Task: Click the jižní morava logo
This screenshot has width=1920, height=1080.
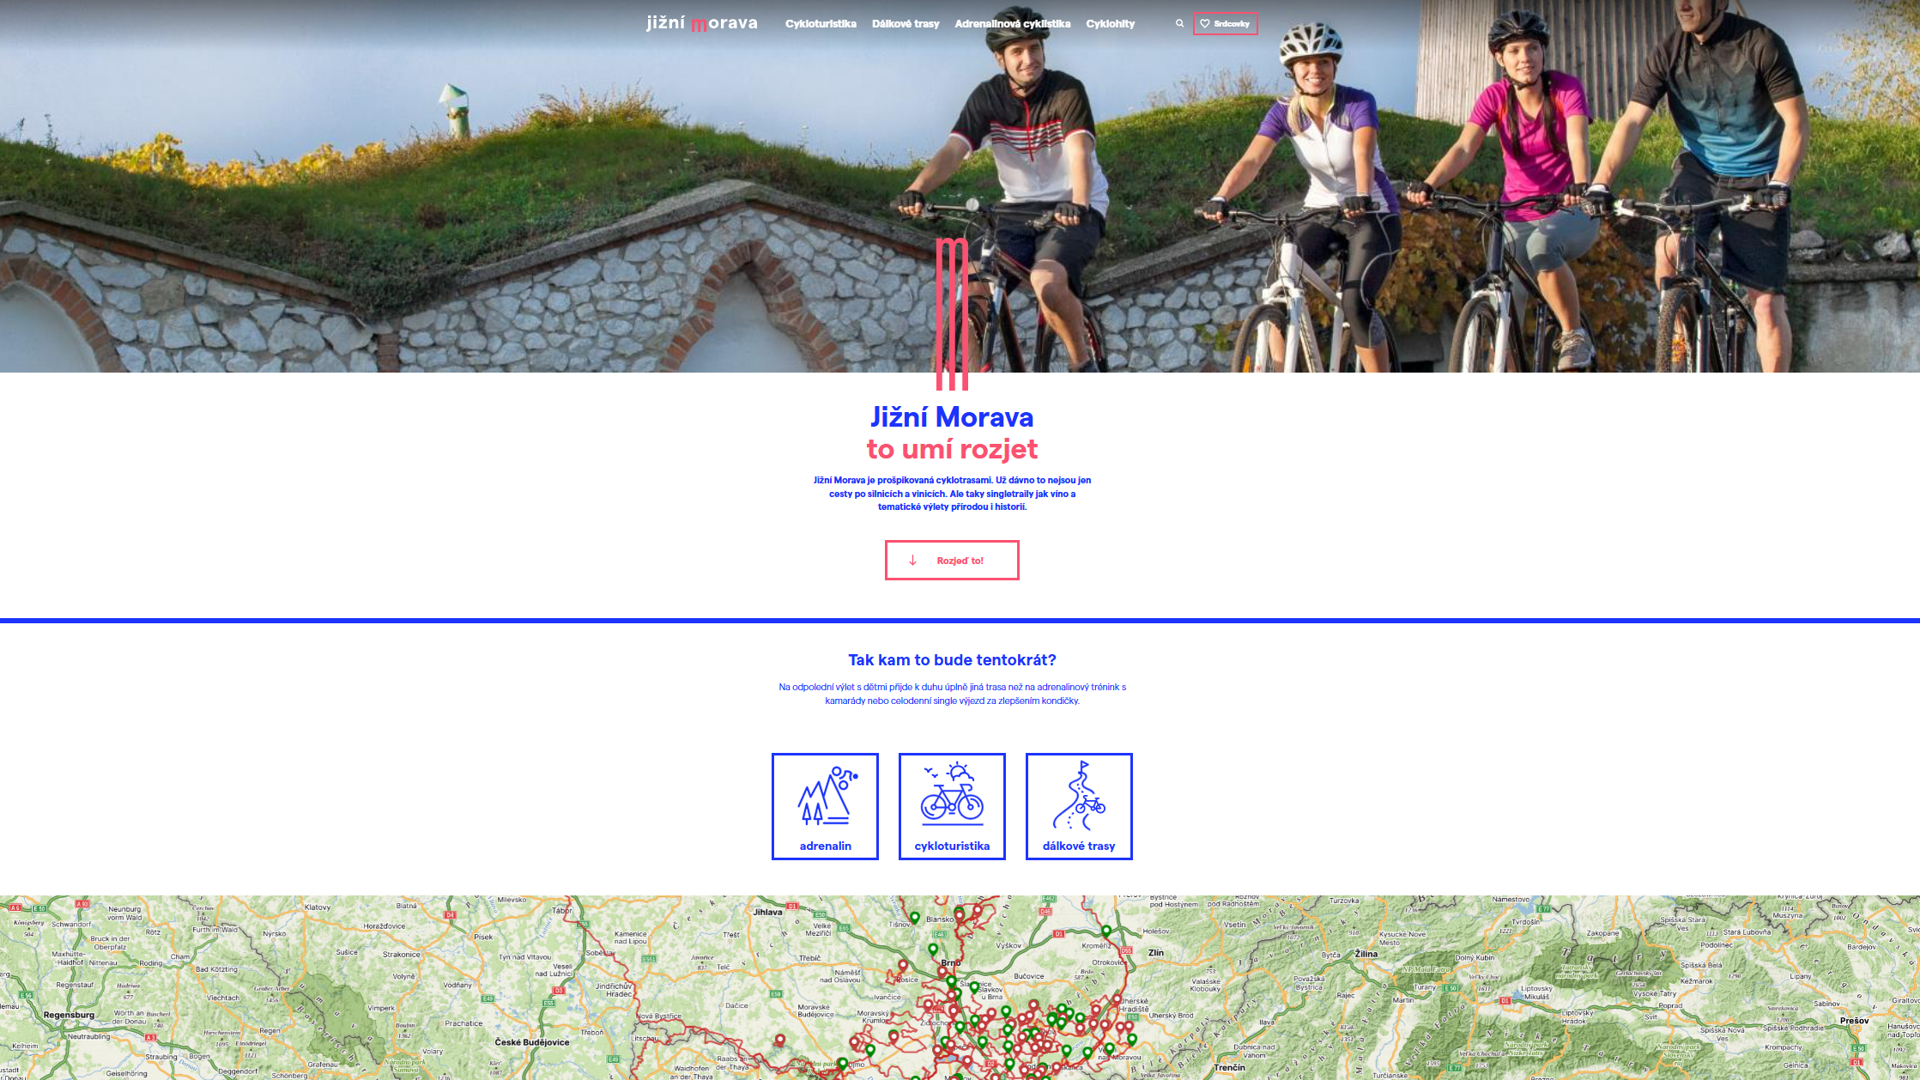Action: coord(702,23)
